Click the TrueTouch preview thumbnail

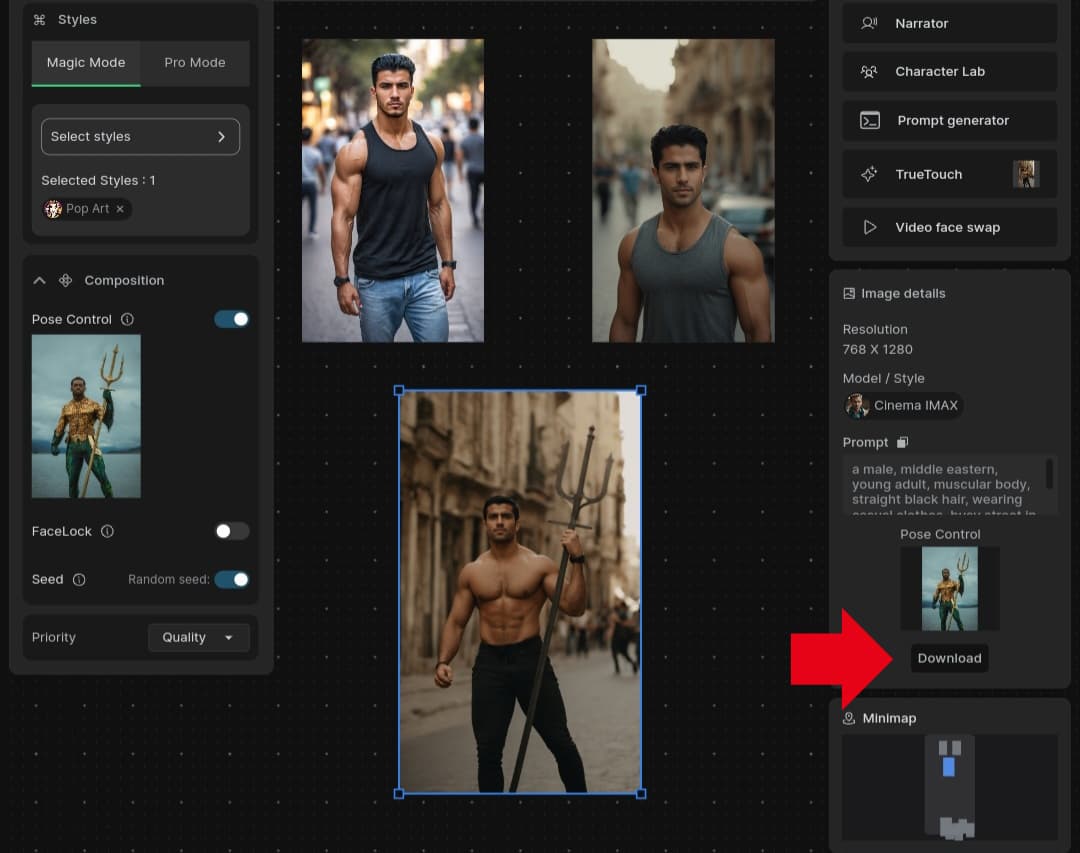pos(1026,174)
